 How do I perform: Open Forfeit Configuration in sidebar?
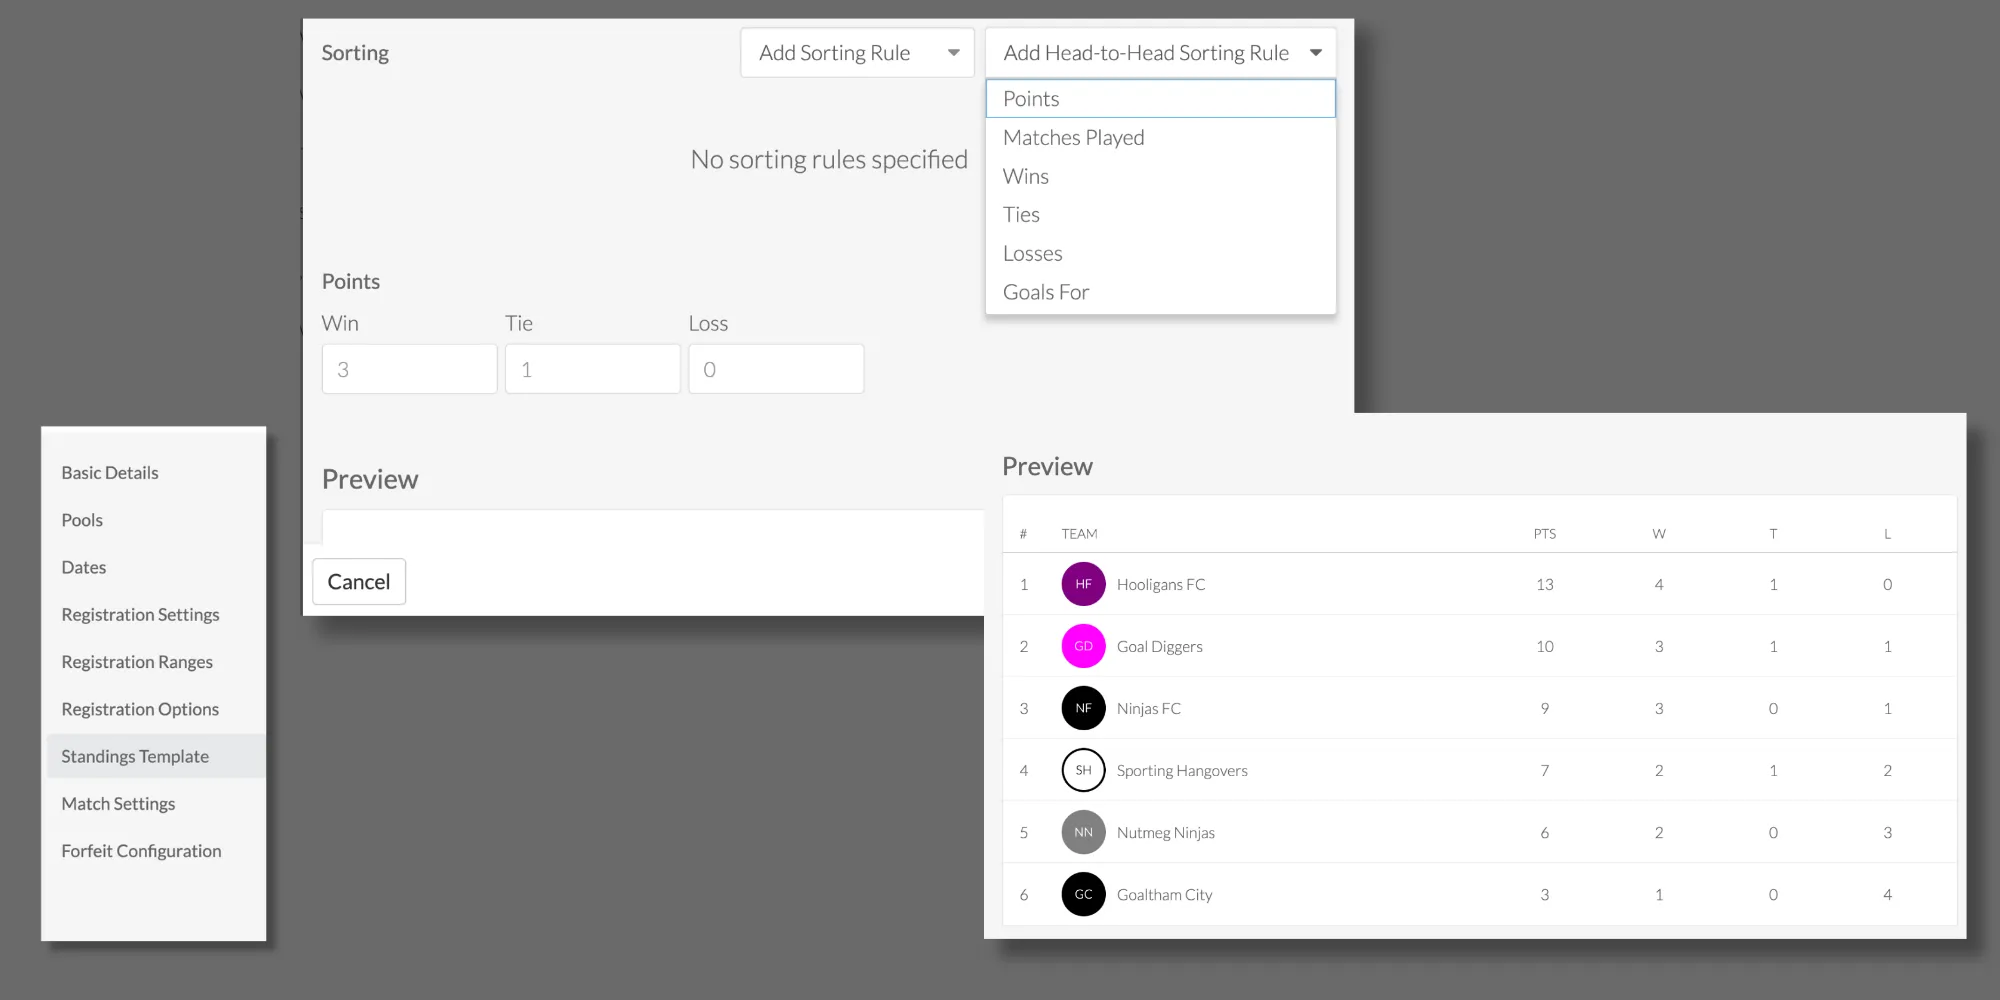click(x=141, y=851)
